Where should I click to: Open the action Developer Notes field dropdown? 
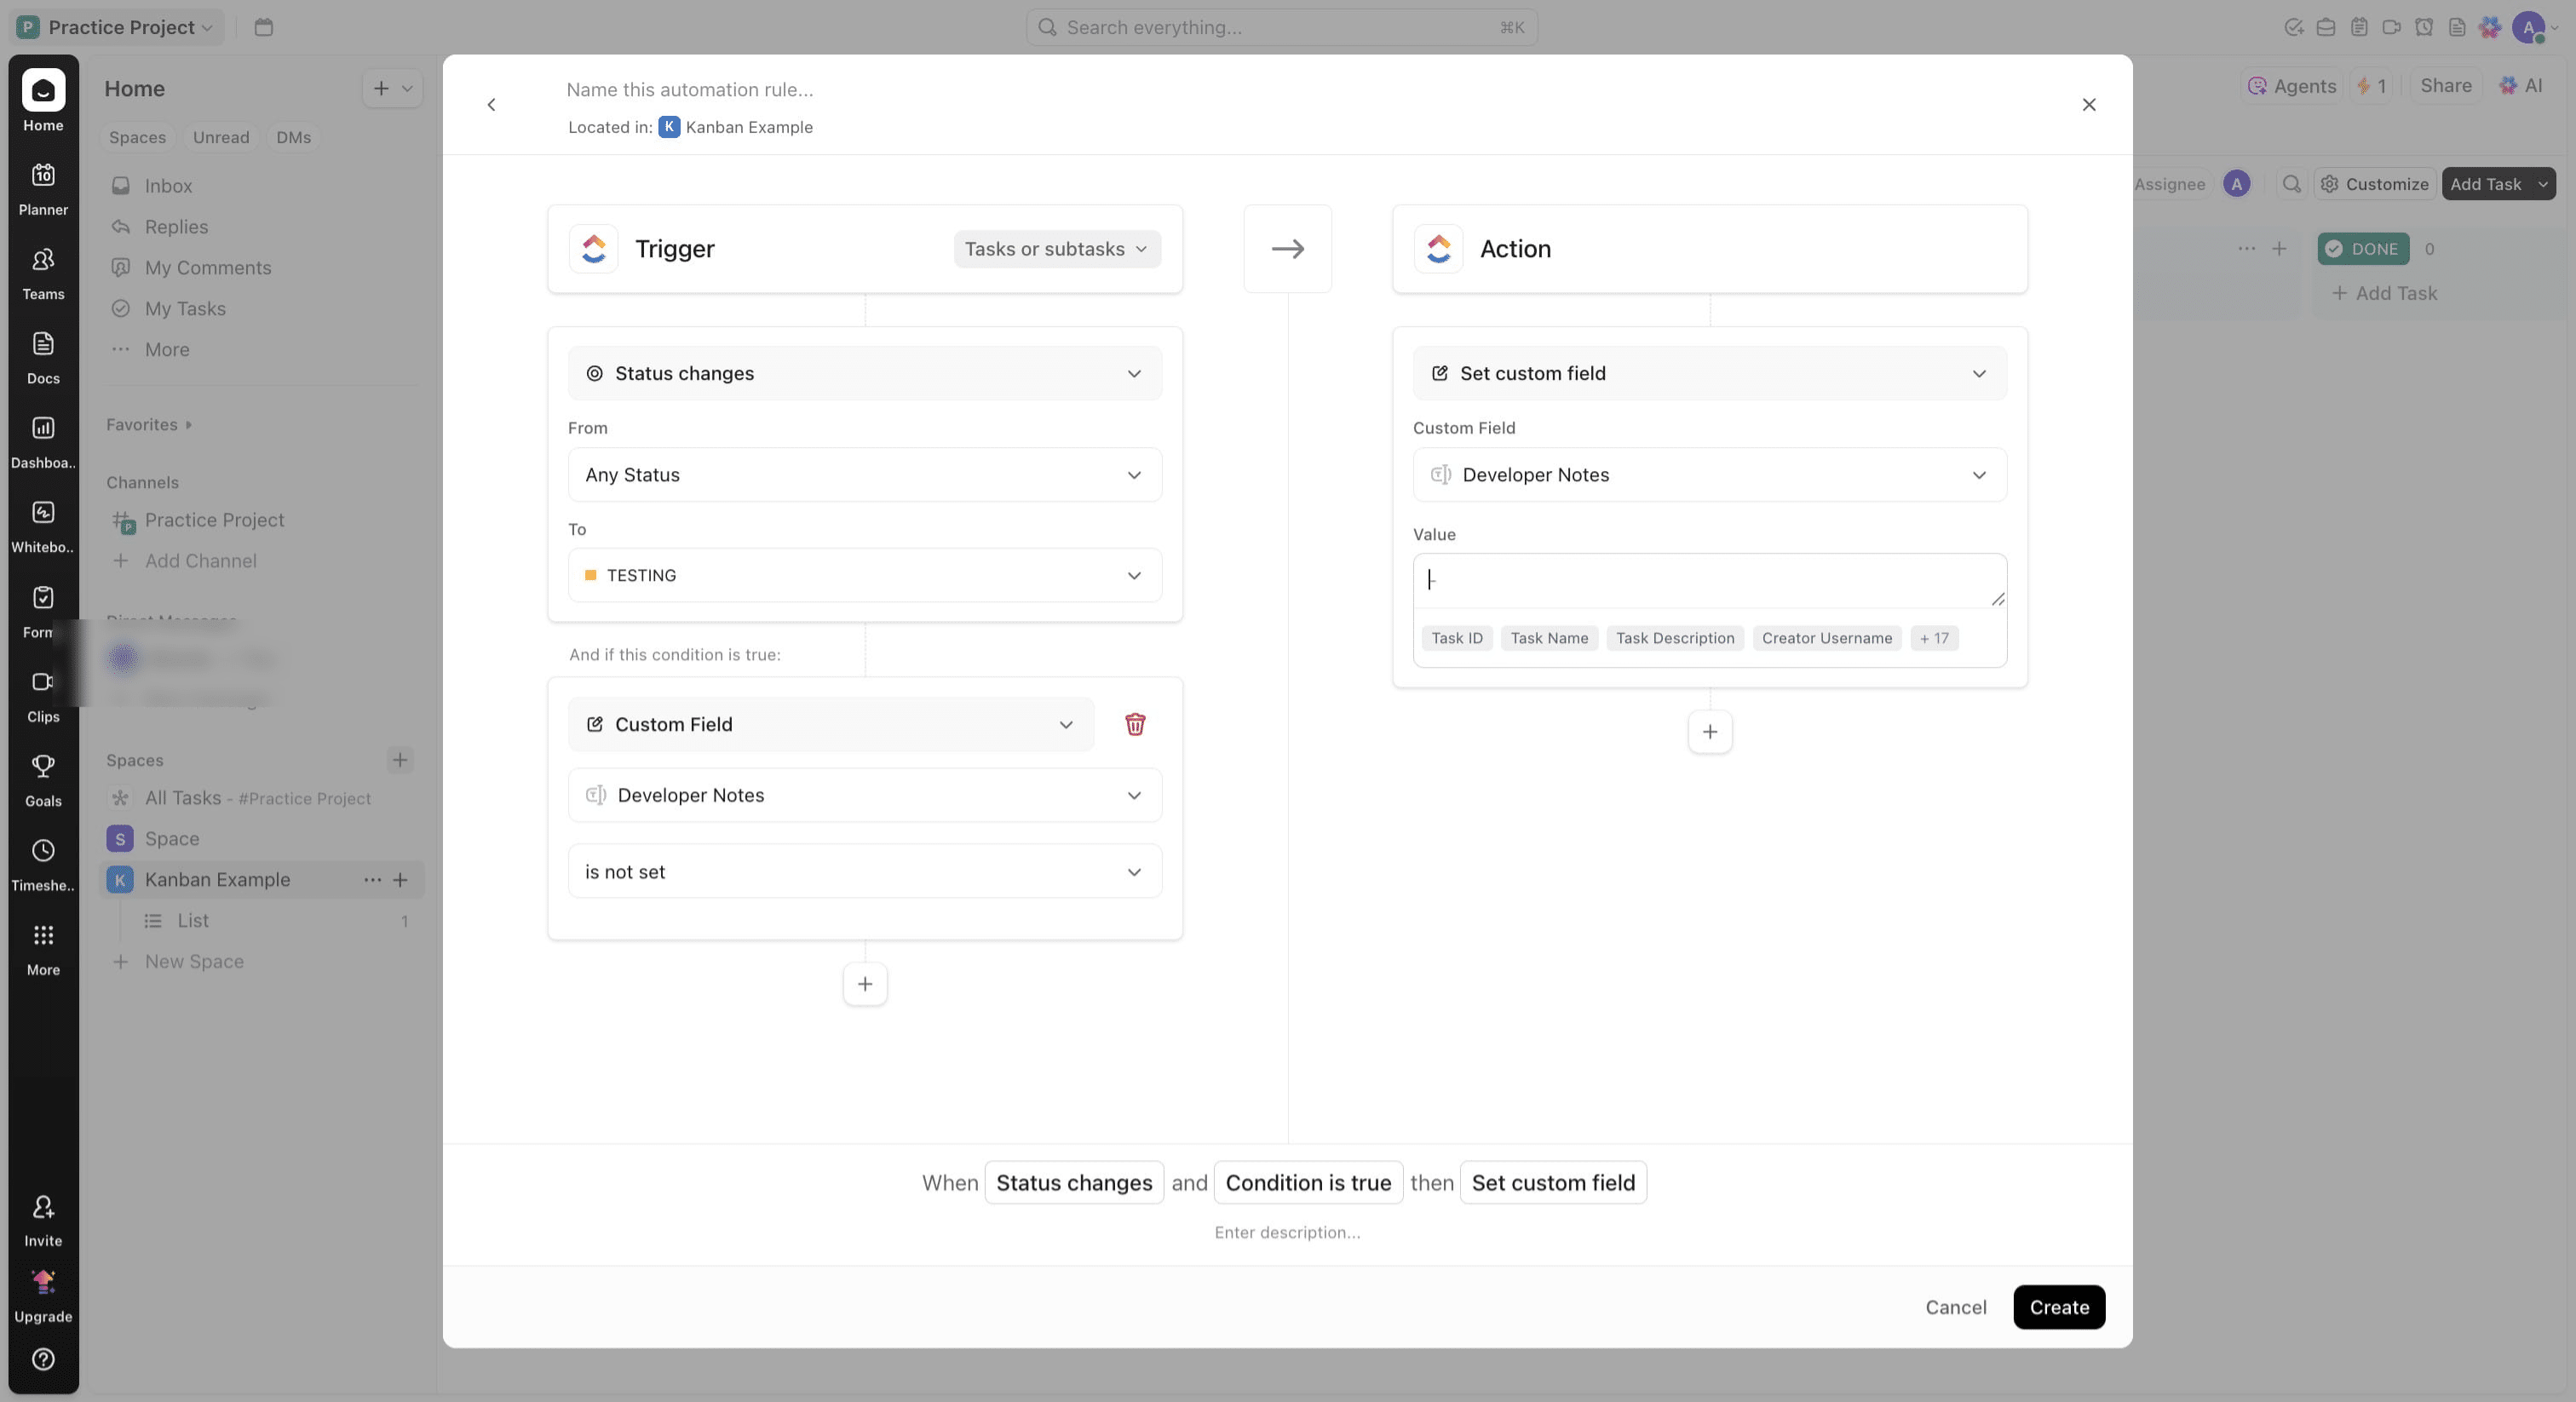click(x=1709, y=475)
